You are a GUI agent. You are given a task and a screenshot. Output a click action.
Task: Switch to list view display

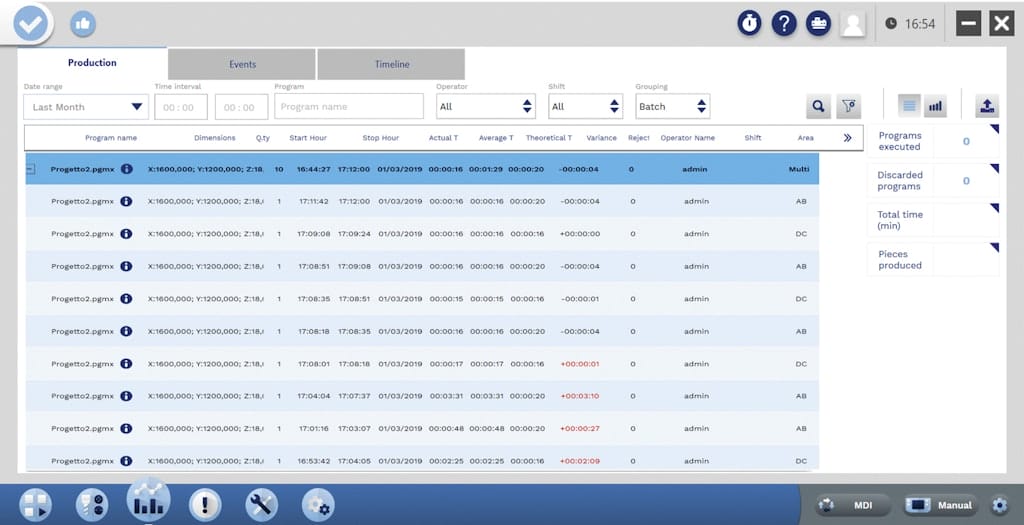point(909,106)
